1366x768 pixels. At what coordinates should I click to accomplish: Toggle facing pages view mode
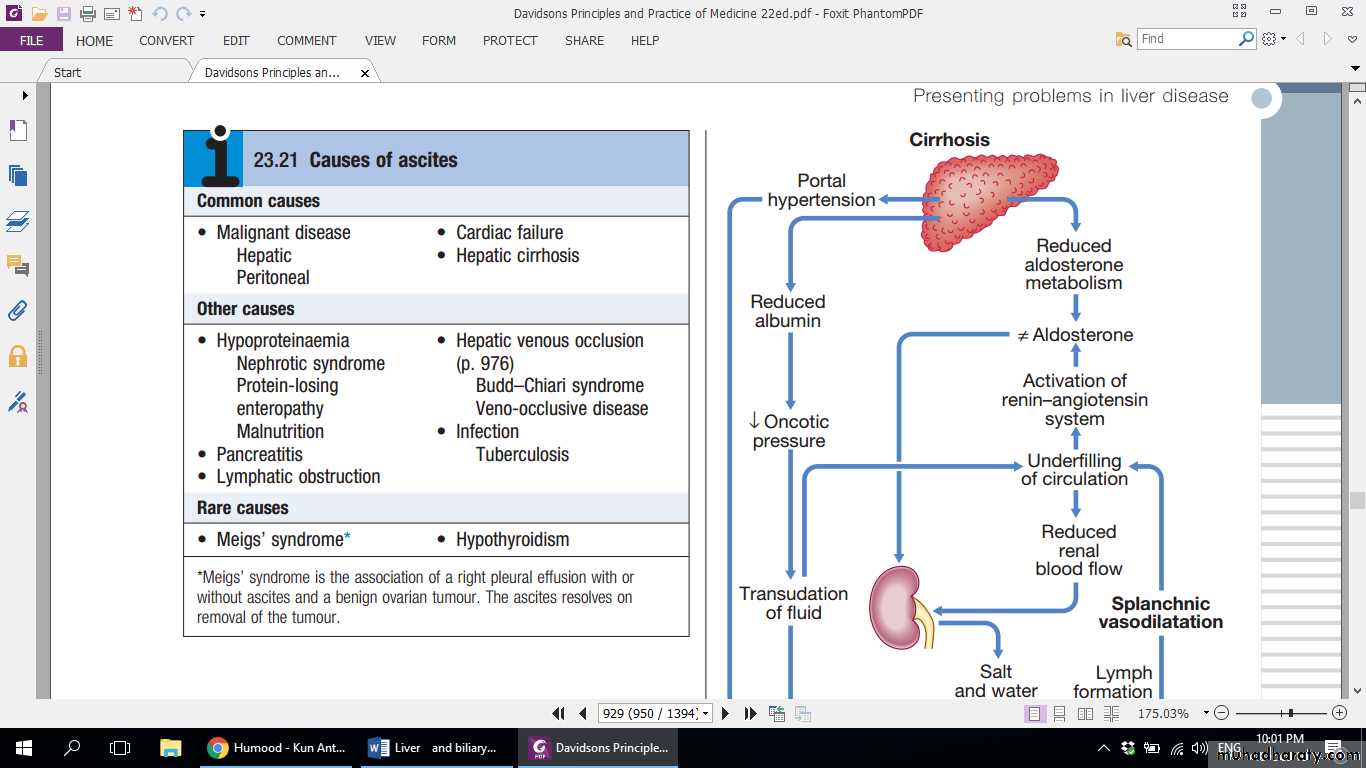(1086, 714)
